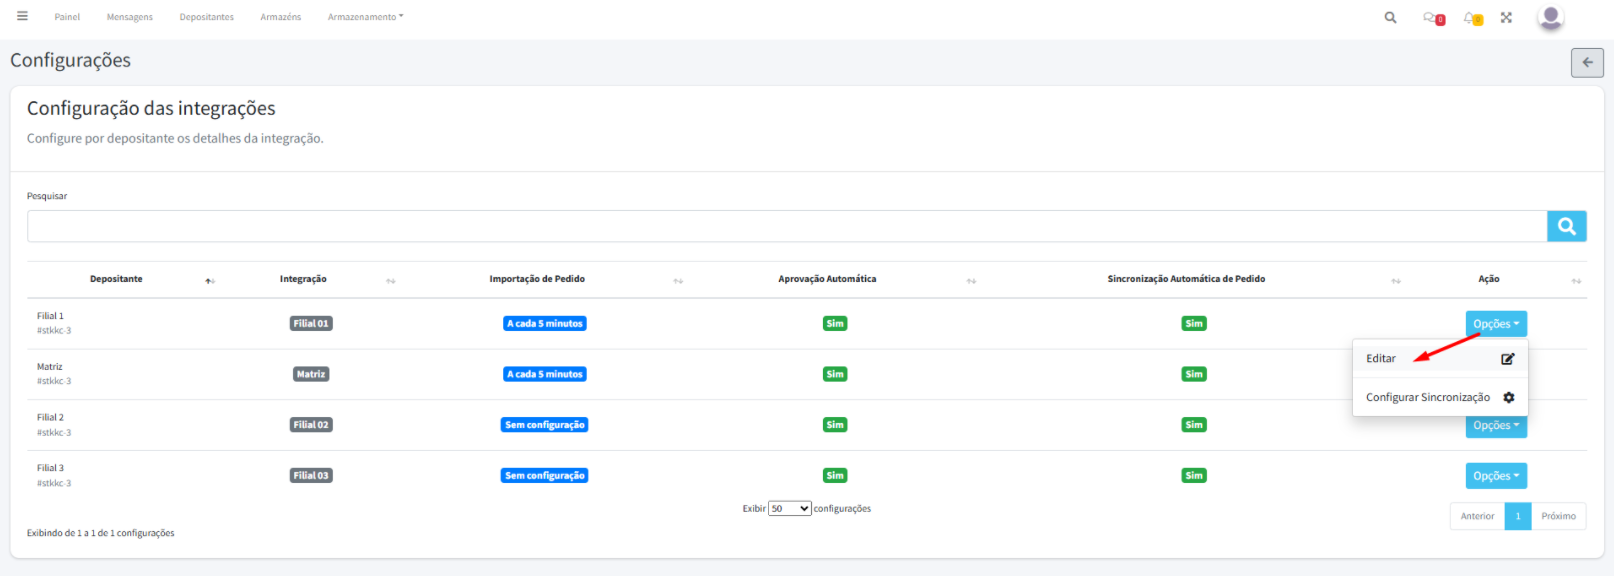1614x576 pixels.
Task: Click the user avatar profile picture
Action: tap(1550, 17)
